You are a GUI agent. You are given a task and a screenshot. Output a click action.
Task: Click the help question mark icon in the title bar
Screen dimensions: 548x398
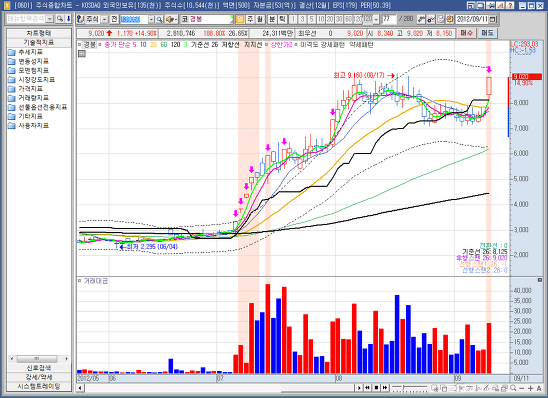pyautogui.click(x=510, y=5)
